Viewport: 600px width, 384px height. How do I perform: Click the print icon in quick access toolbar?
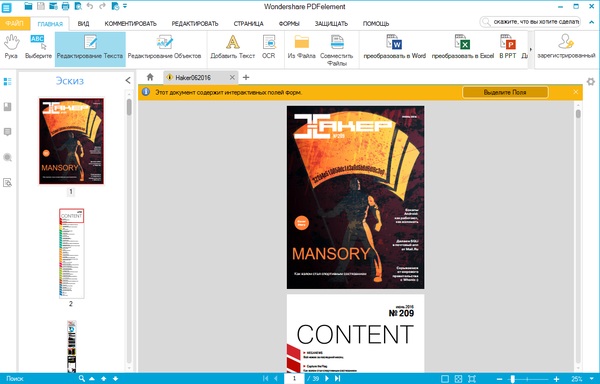click(65, 6)
